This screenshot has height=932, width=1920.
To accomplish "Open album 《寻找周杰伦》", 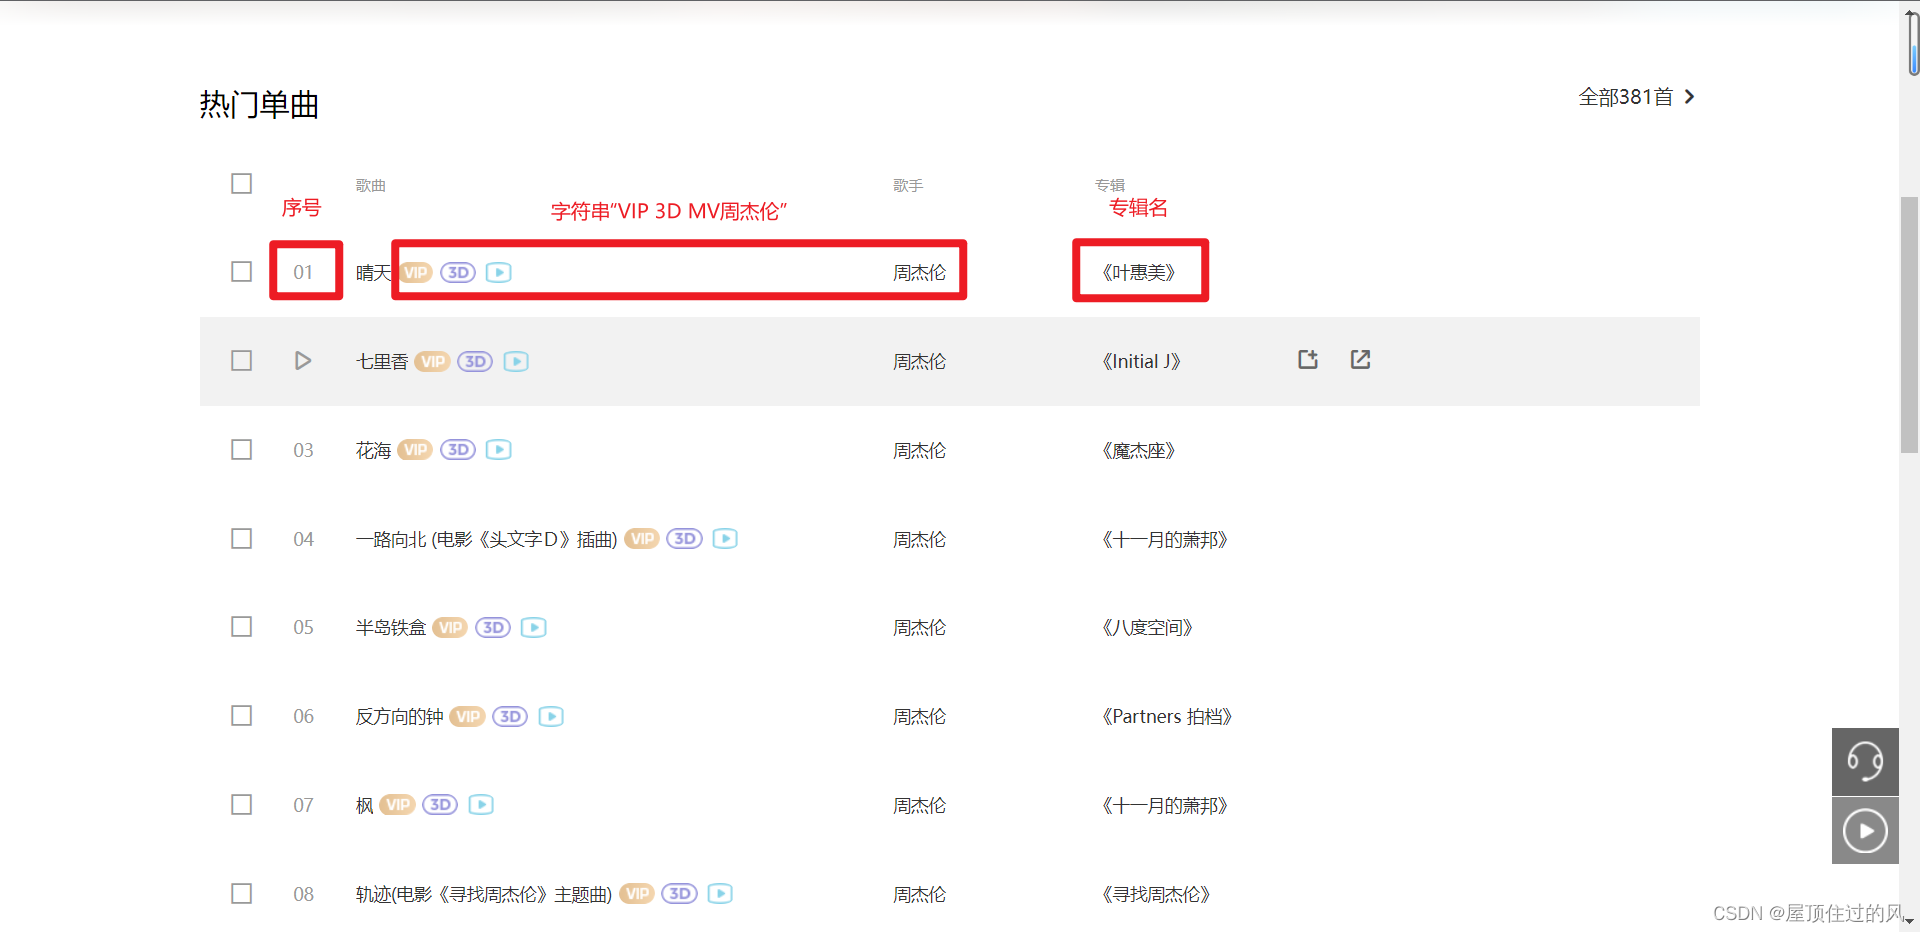I will click(x=1156, y=895).
